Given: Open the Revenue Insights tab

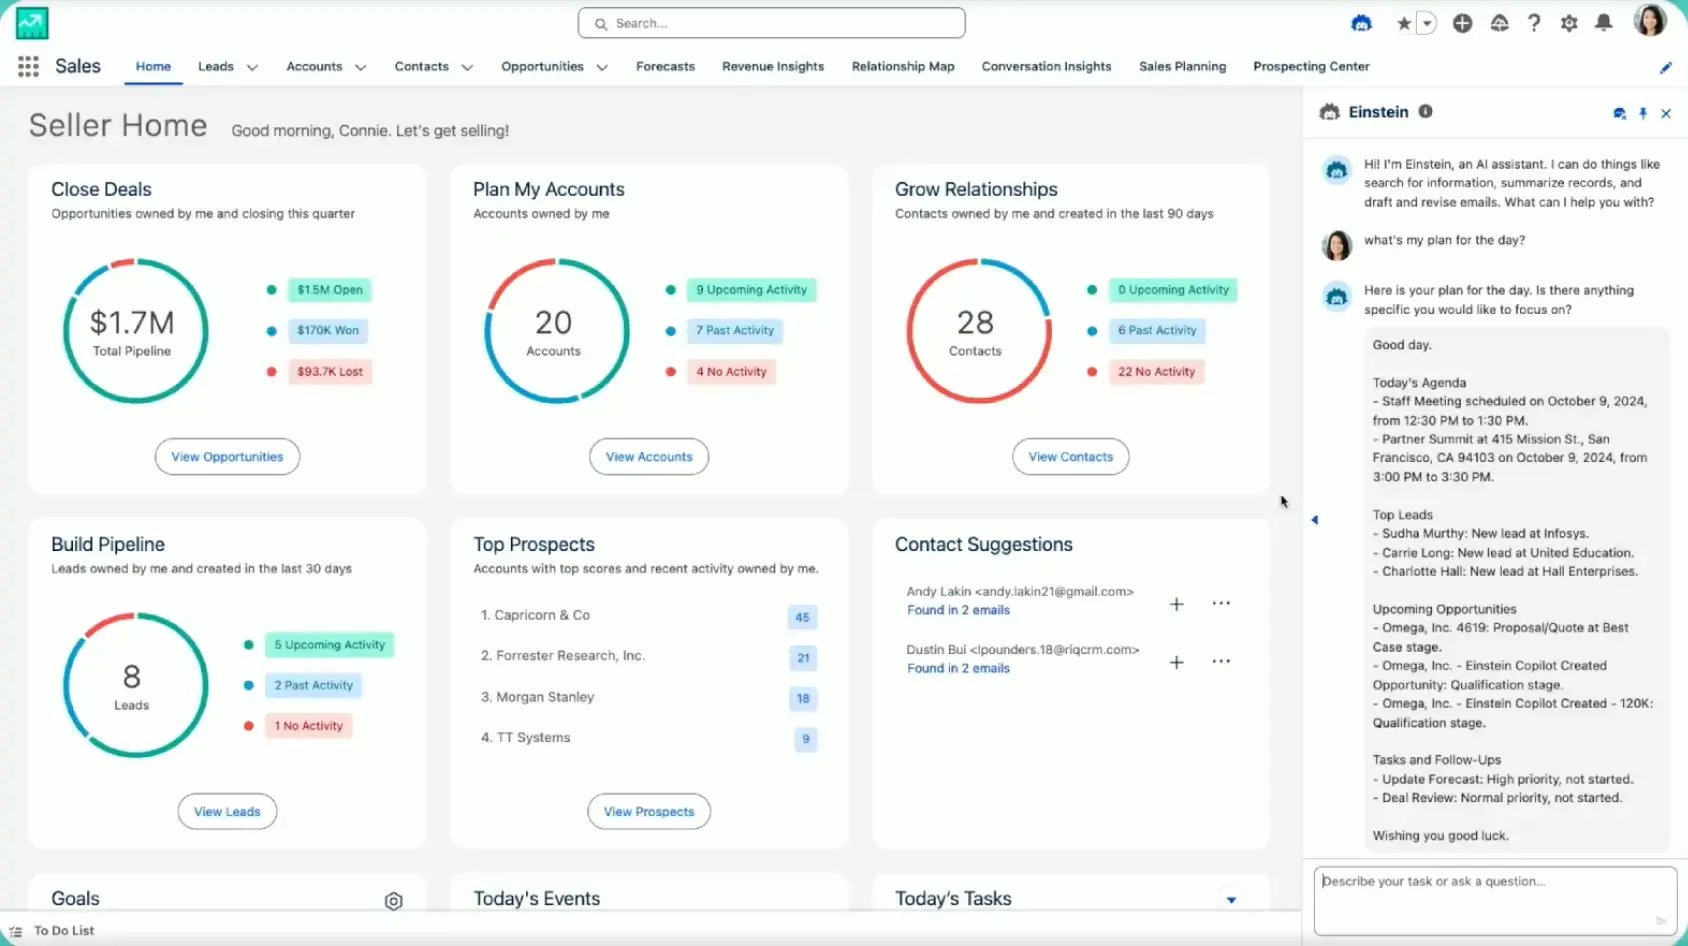Looking at the screenshot, I should [x=773, y=66].
